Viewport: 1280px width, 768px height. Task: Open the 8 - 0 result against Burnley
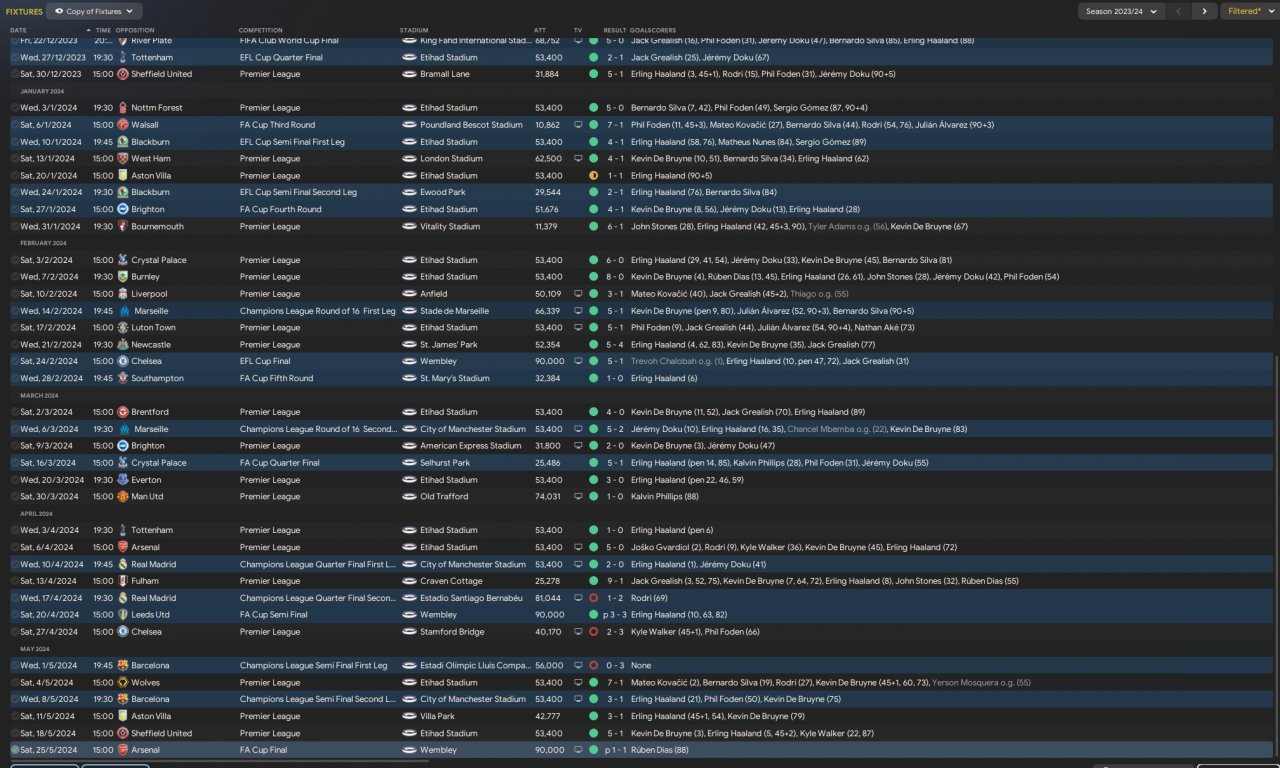pyautogui.click(x=615, y=277)
